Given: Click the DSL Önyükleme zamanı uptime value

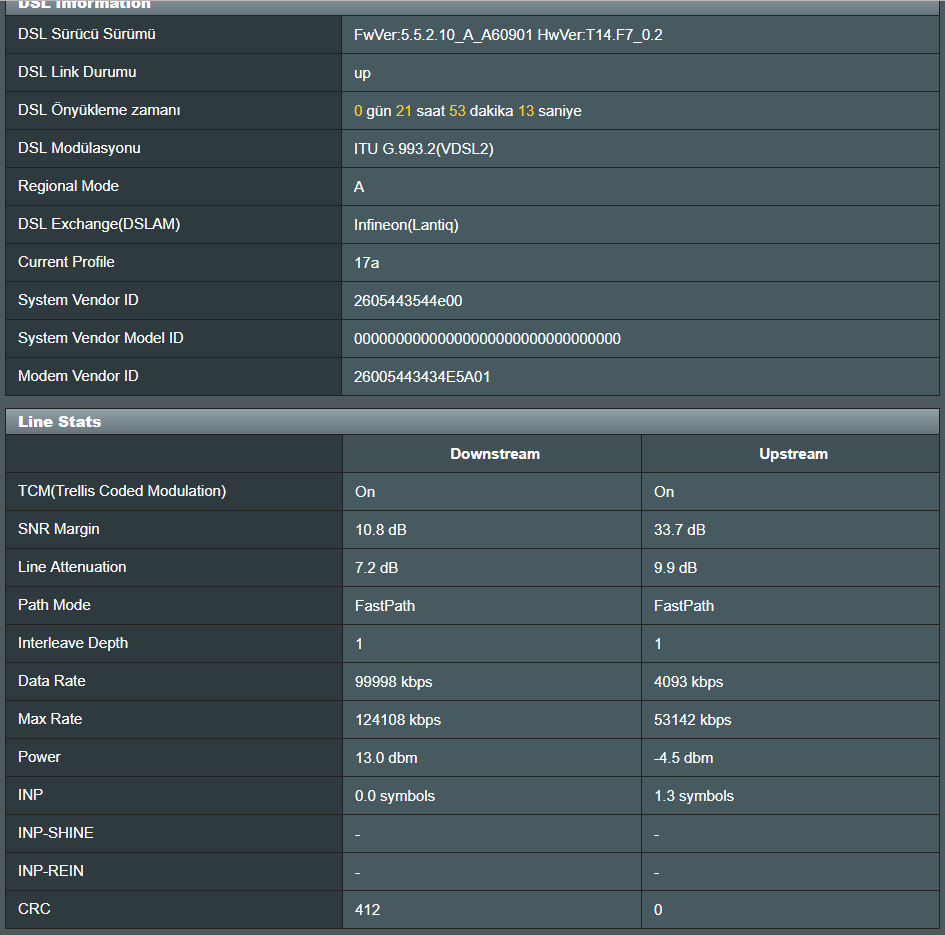Looking at the screenshot, I should [468, 111].
